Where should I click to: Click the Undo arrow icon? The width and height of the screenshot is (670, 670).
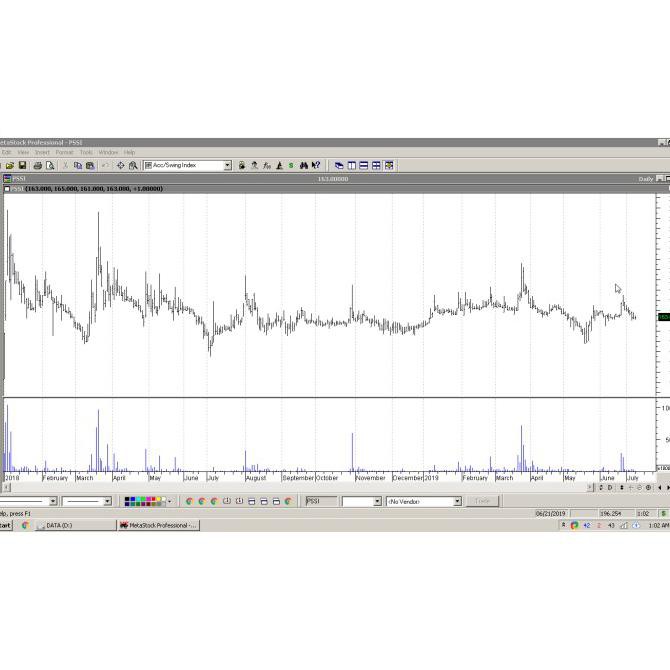tap(105, 165)
